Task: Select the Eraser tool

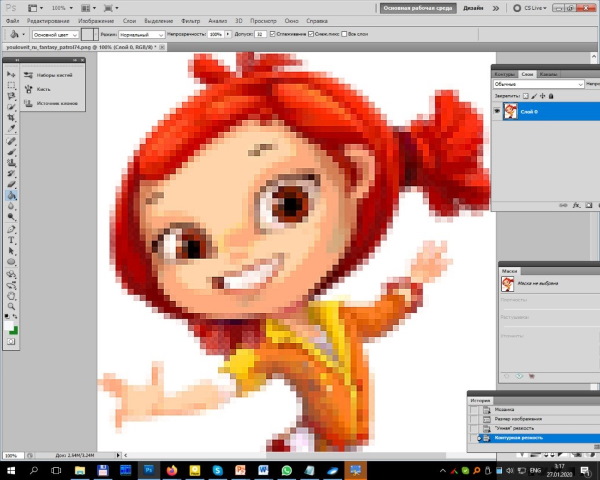Action: (x=11, y=184)
